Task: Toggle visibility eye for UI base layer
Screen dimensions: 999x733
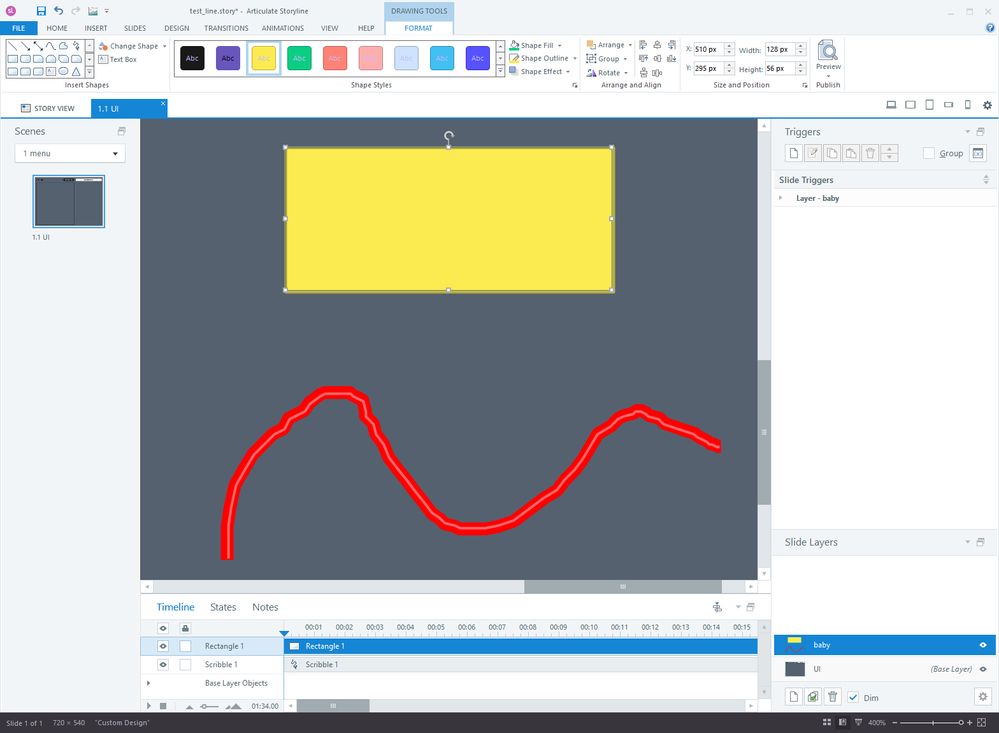Action: (x=983, y=669)
